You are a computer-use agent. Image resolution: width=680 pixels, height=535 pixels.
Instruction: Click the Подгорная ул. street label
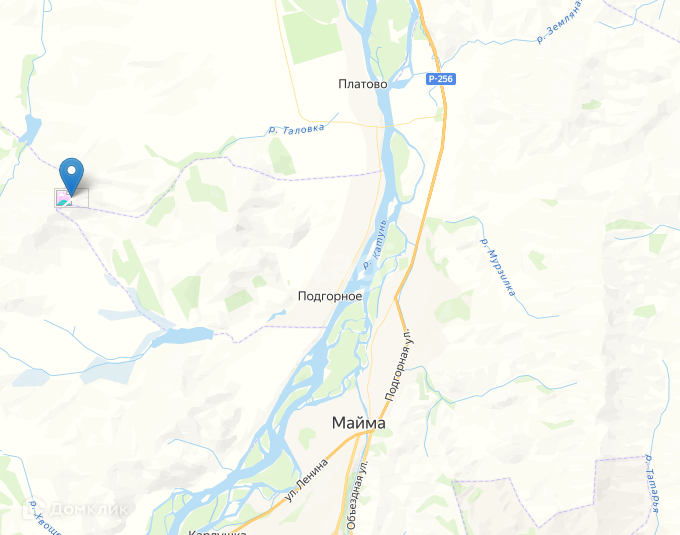tap(397, 365)
